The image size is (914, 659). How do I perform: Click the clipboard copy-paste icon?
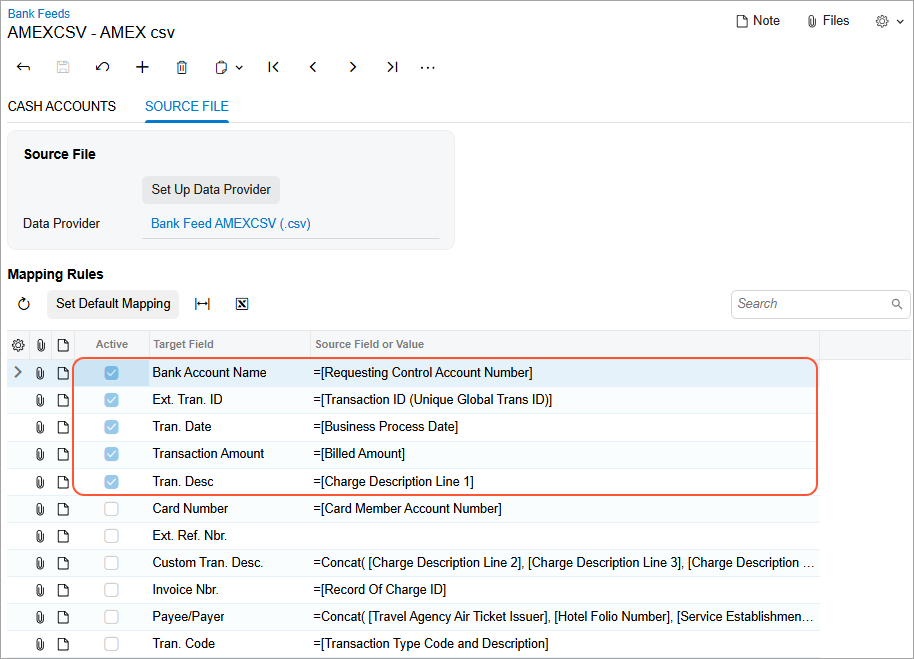[x=221, y=68]
